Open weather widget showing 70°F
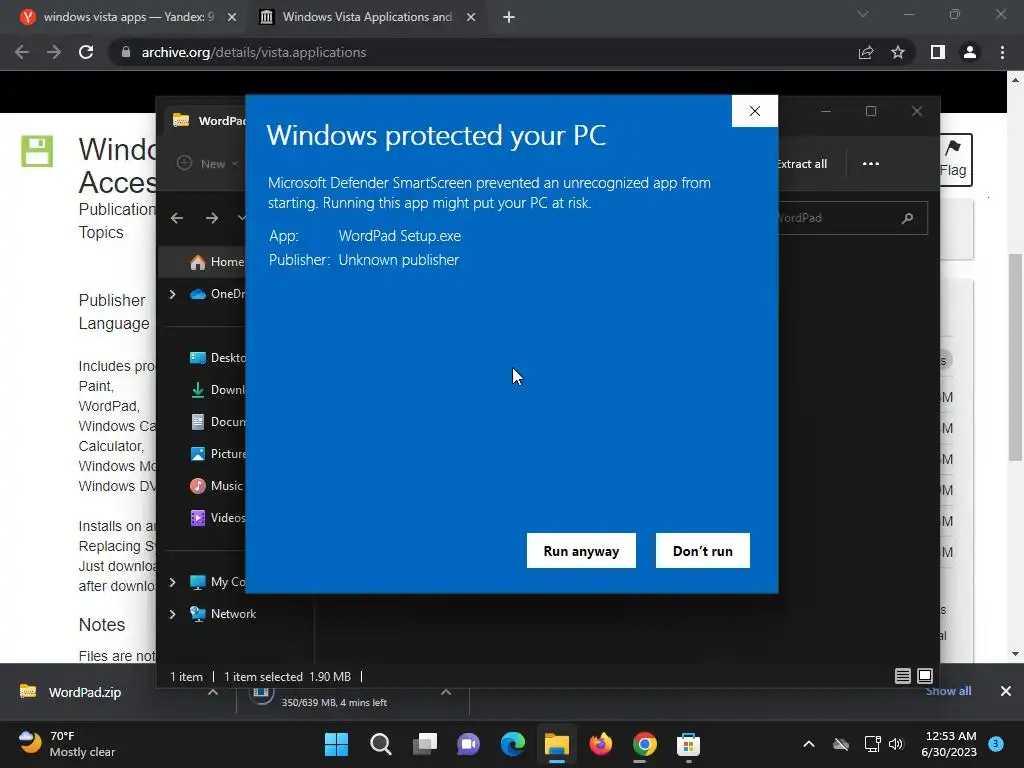Viewport: 1024px width, 768px height. click(67, 744)
